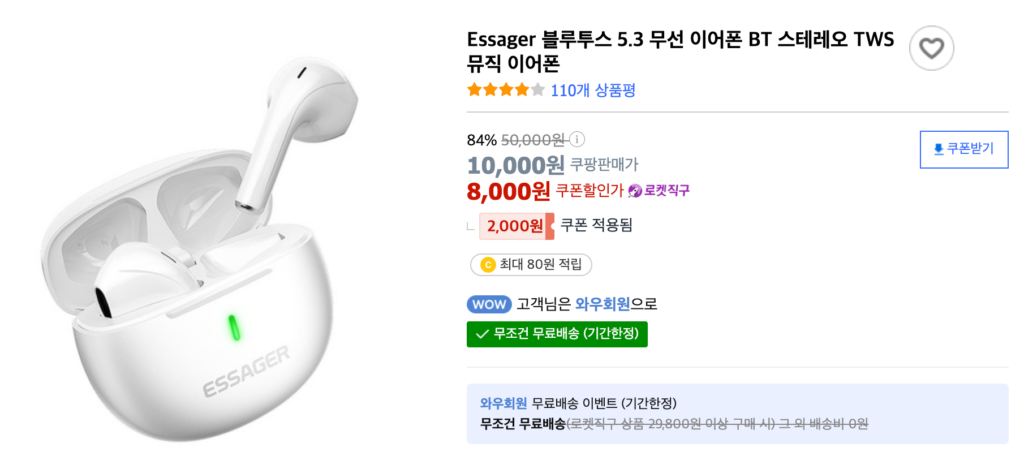Click 와우회원 in the 무료배송 이벤트 banner
The height and width of the screenshot is (456, 1024).
(x=503, y=403)
